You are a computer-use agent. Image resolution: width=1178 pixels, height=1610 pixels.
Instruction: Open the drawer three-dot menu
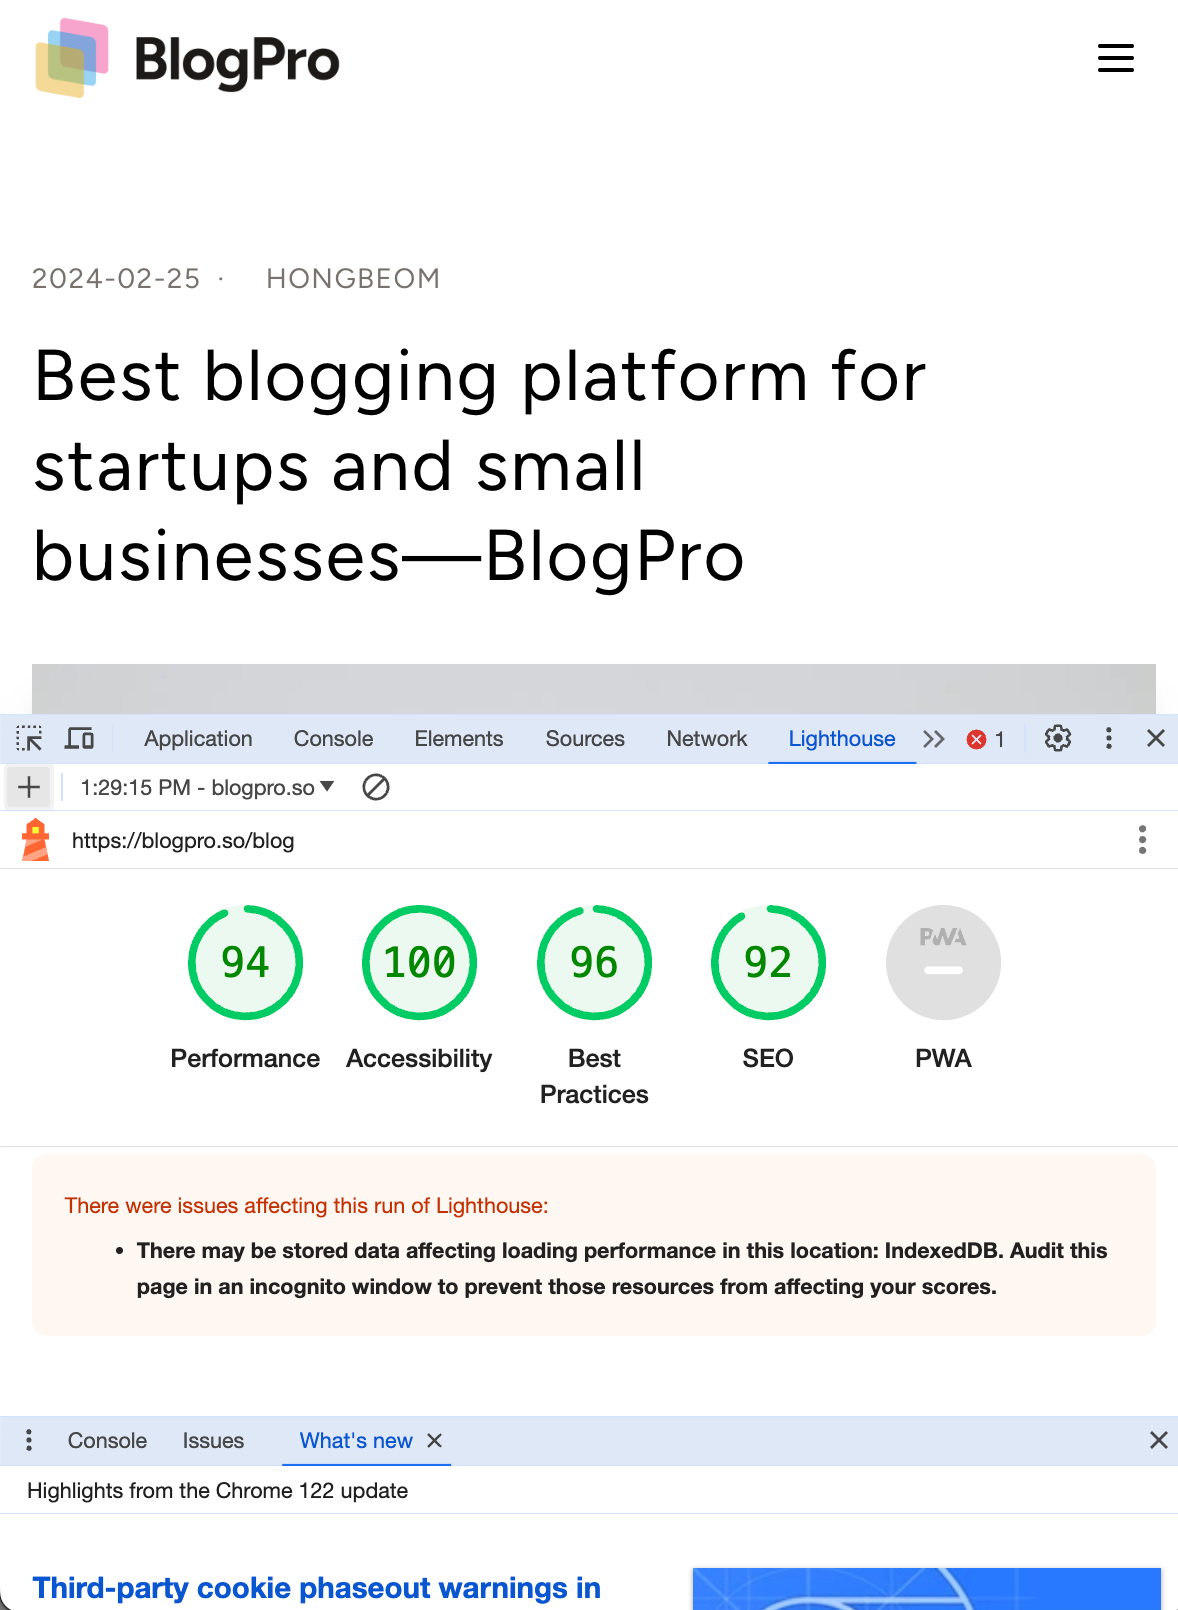[x=29, y=1440]
